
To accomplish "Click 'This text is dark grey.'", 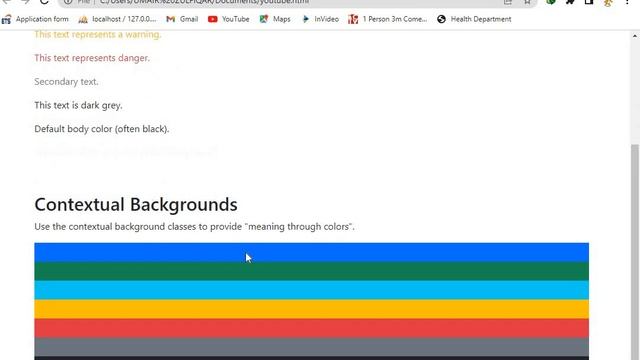I will click(78, 105).
